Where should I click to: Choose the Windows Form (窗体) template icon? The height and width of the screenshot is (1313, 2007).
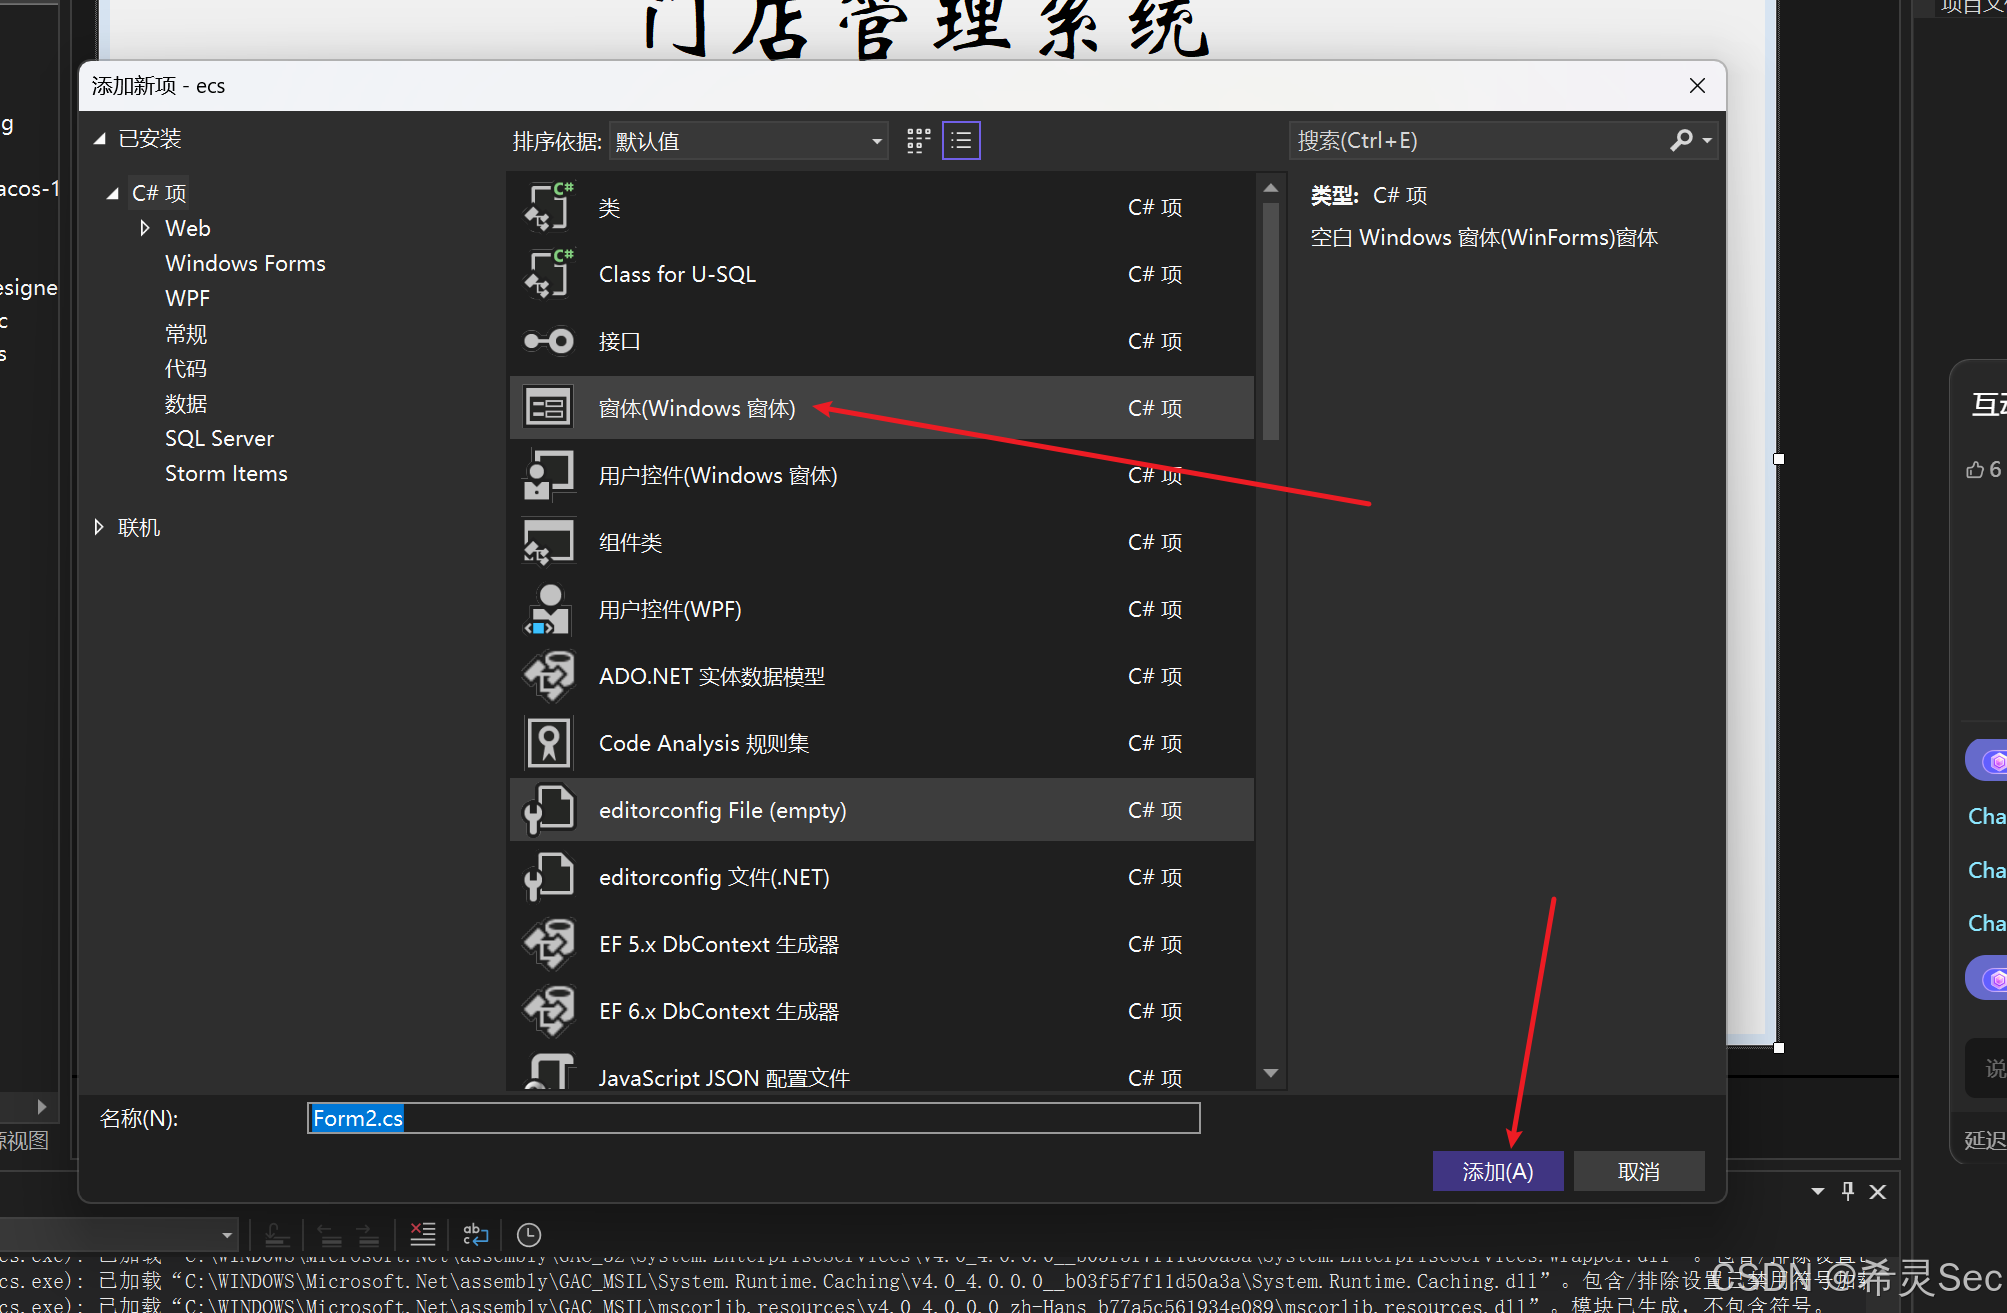(x=548, y=408)
